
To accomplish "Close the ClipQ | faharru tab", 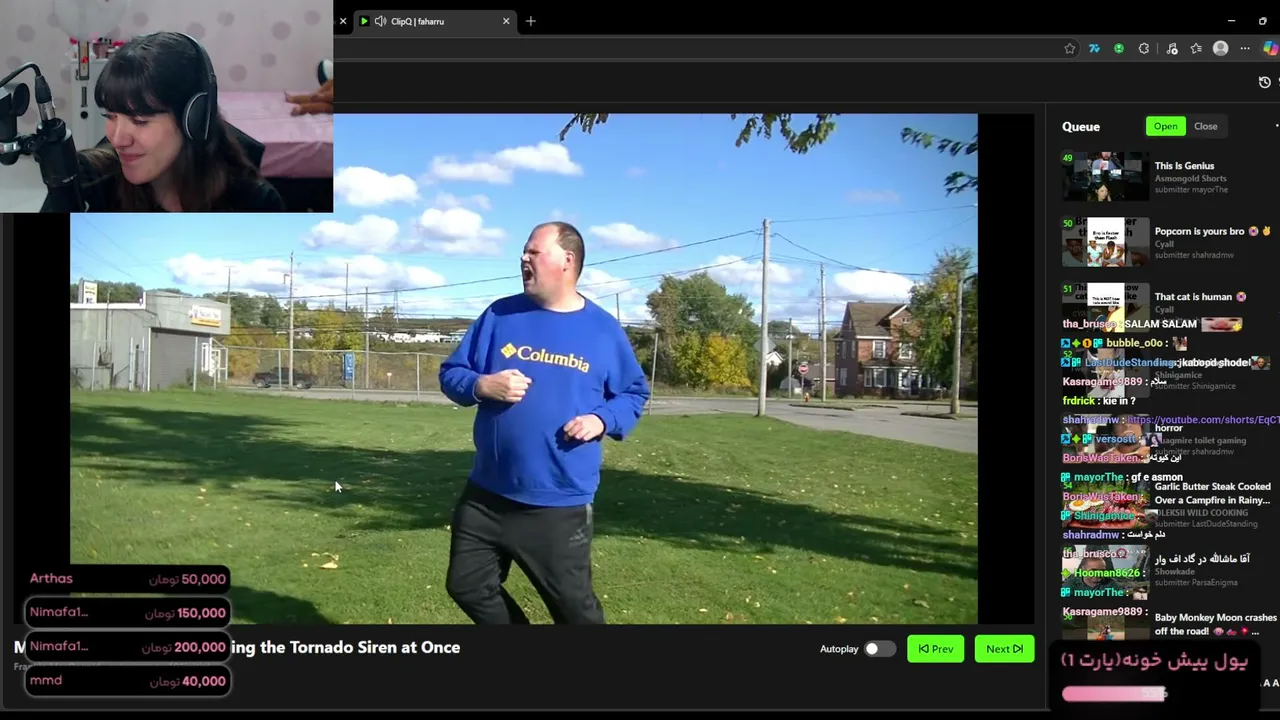I will tap(506, 21).
